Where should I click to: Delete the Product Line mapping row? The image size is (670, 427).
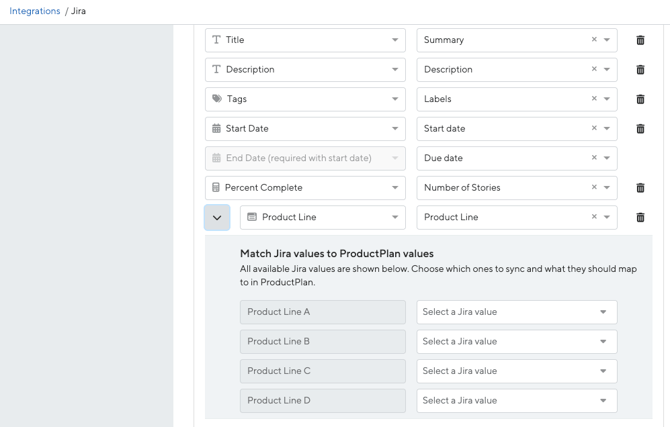pyautogui.click(x=640, y=217)
